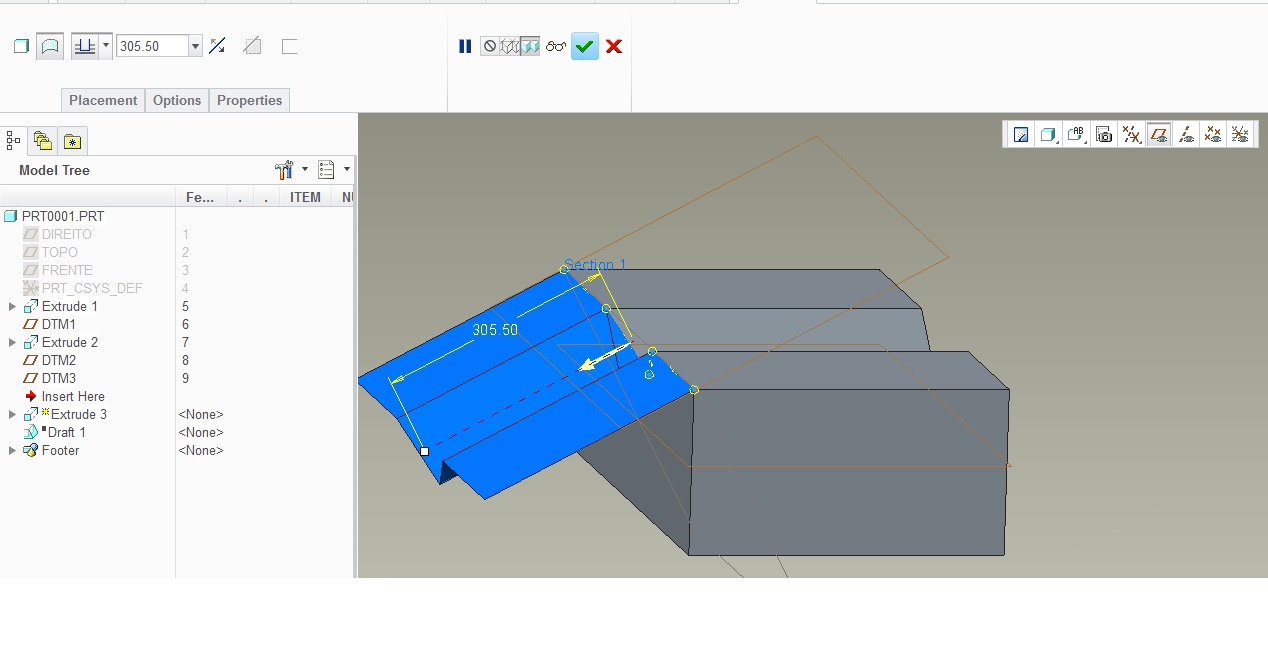Select the unattached preview mode
This screenshot has width=1268, height=648.
pyautogui.click(x=509, y=46)
